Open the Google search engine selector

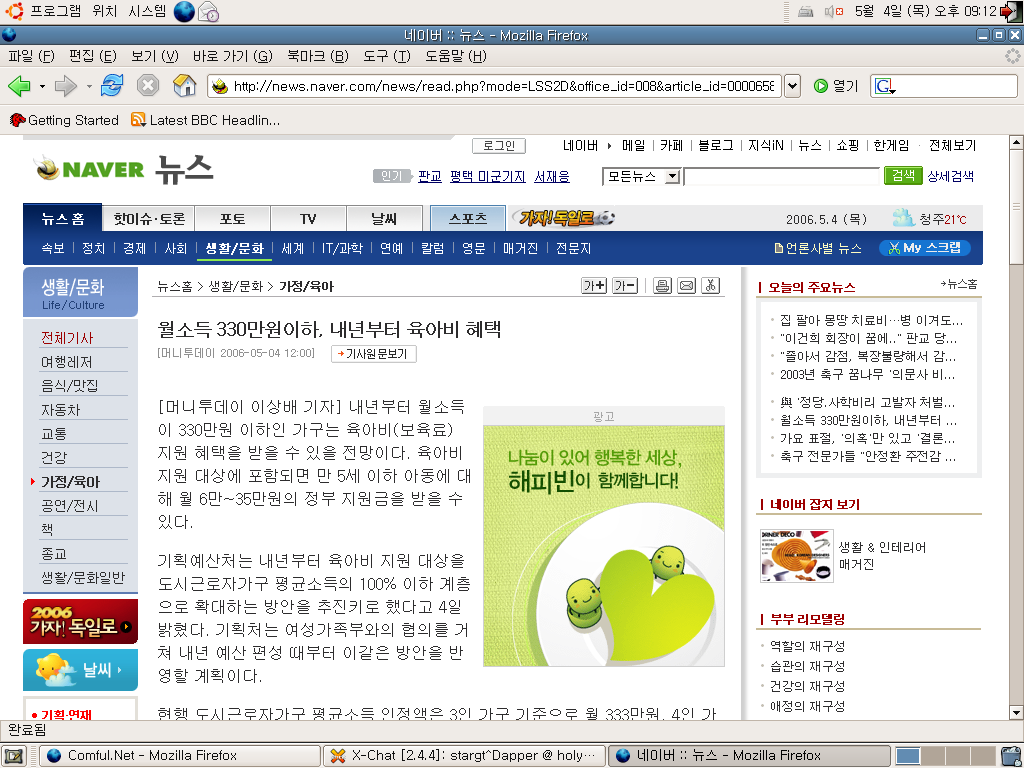(885, 86)
